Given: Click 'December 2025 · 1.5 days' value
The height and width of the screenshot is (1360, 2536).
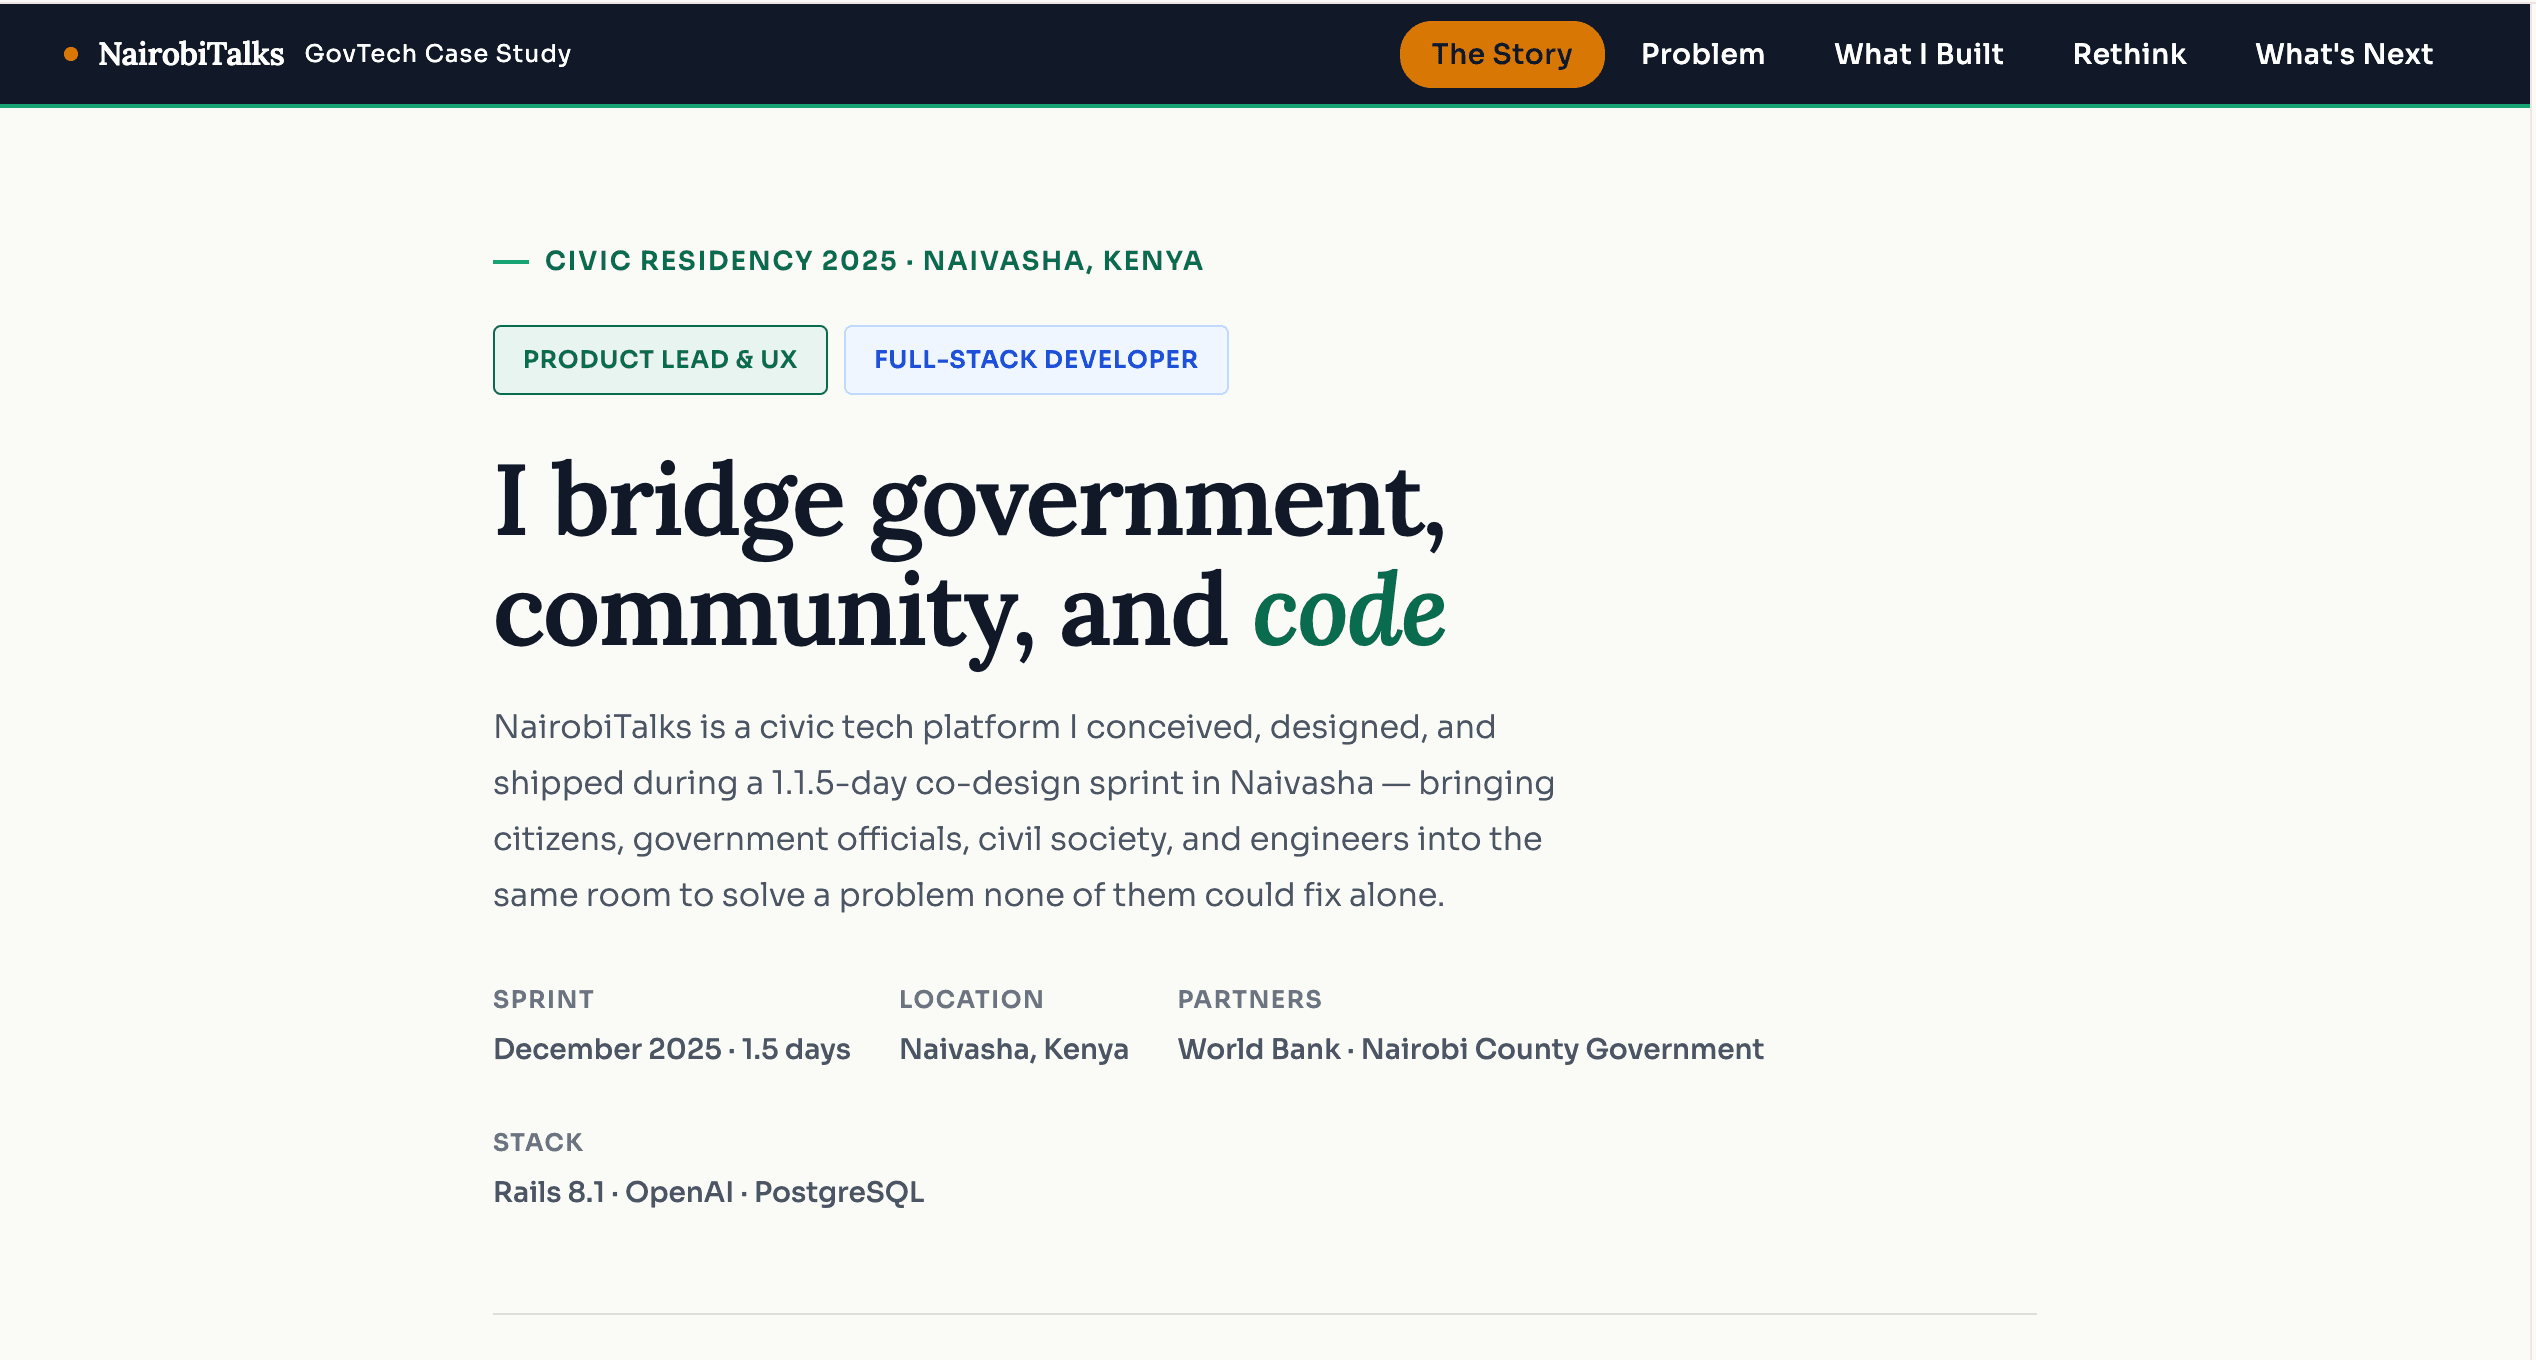Looking at the screenshot, I should click(671, 1049).
